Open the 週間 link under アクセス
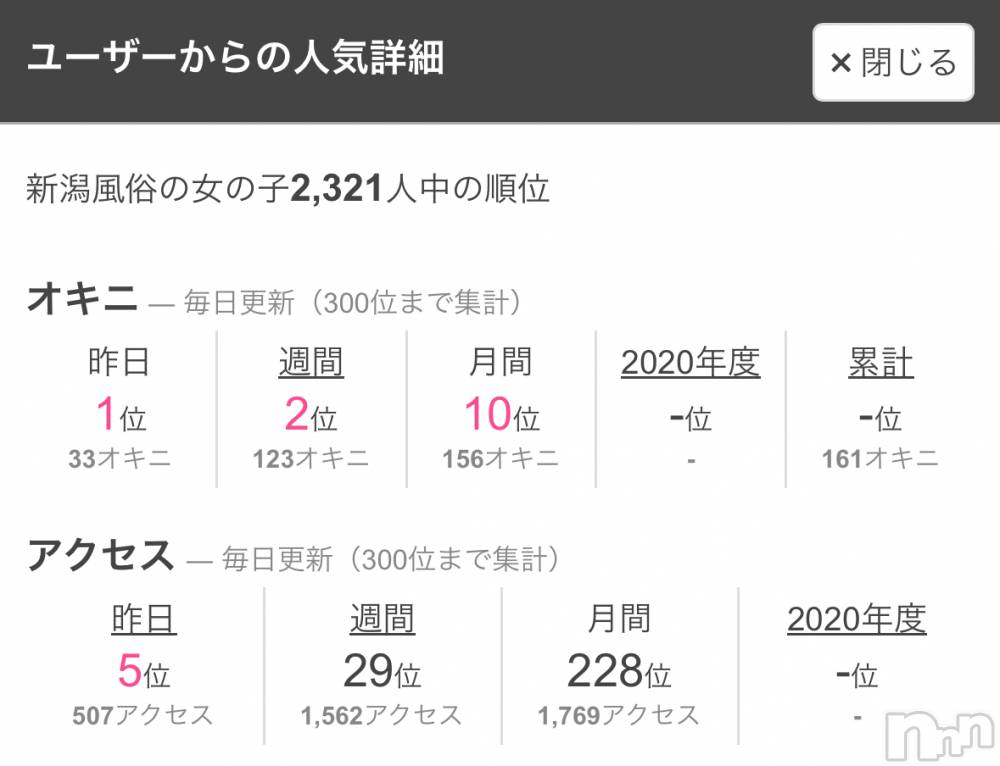The width and height of the screenshot is (1000, 766). (x=382, y=620)
